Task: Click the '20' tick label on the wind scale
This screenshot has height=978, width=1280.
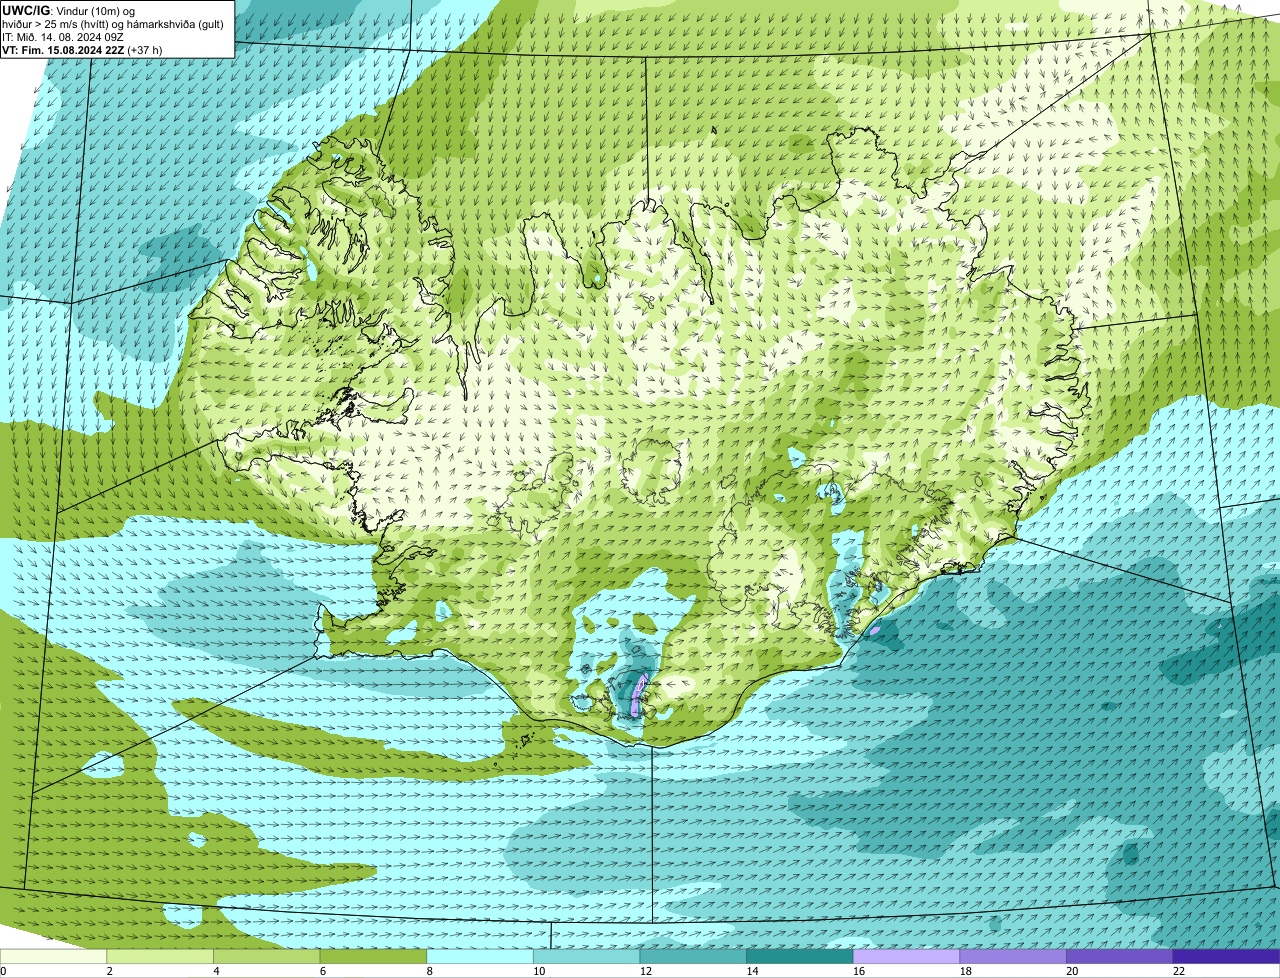Action: (1072, 971)
